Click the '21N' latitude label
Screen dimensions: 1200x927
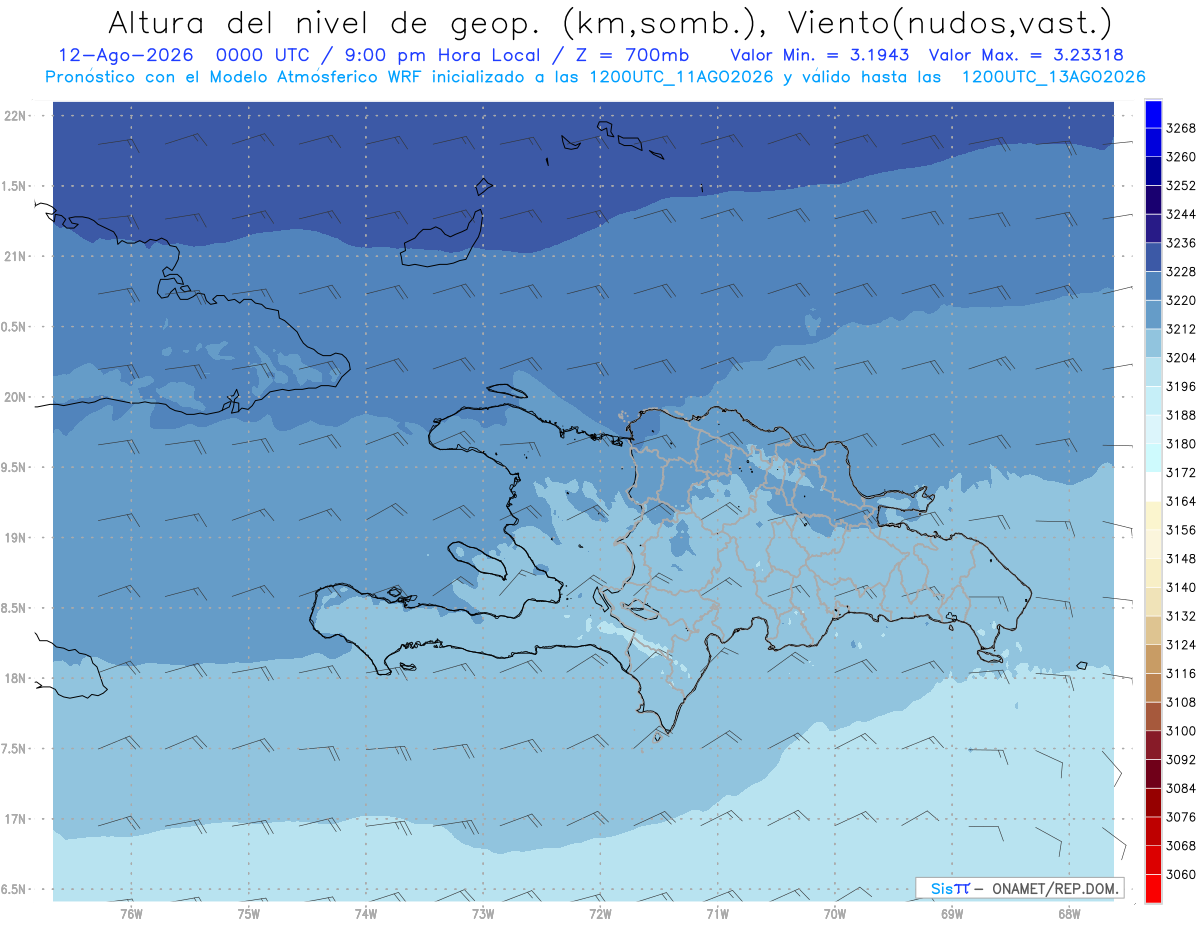click(x=16, y=256)
